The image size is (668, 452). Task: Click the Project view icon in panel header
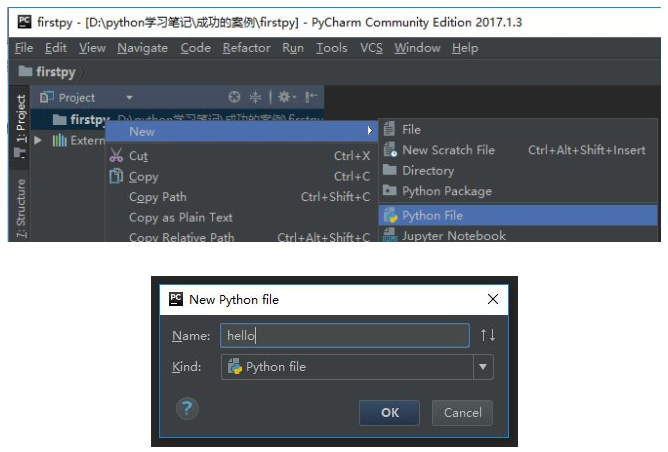(x=46, y=97)
